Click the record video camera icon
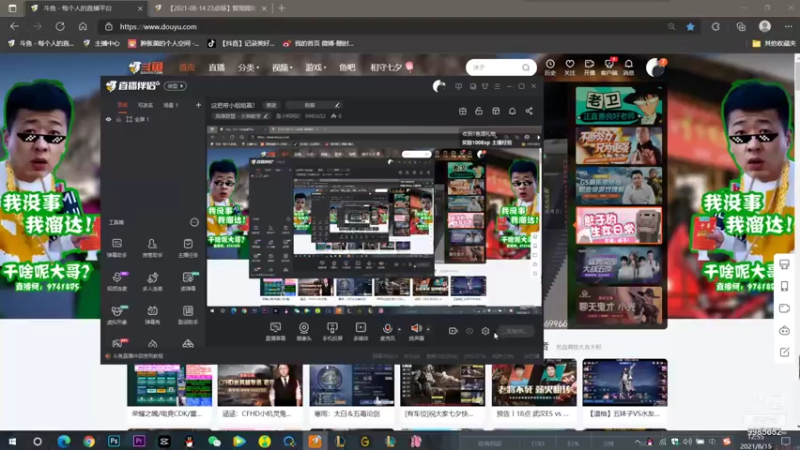The image size is (800, 450). click(453, 331)
